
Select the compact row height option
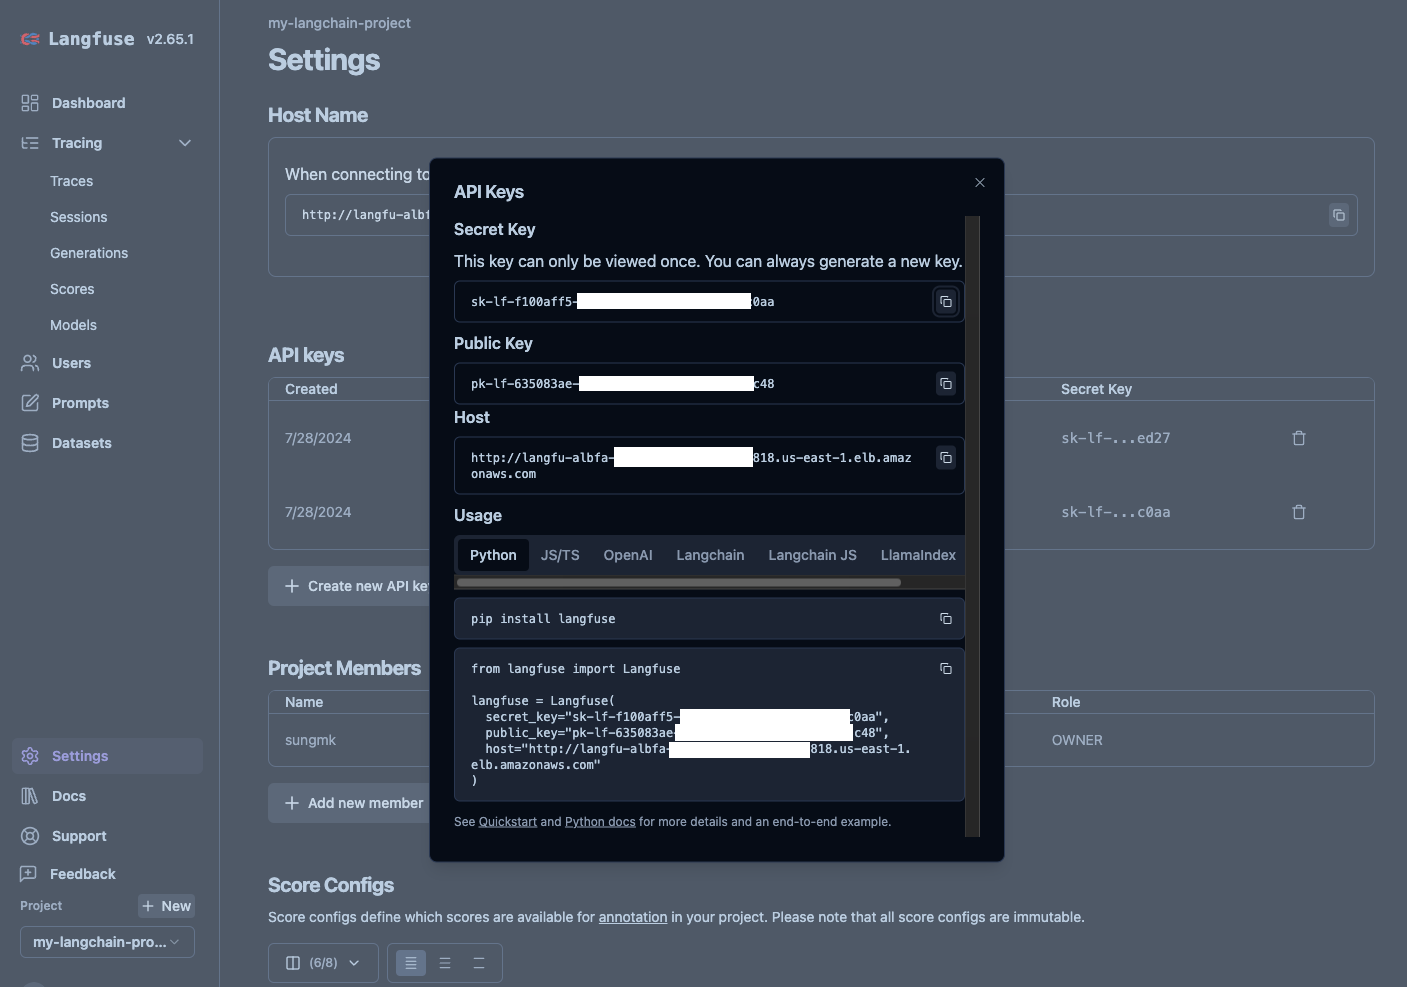tap(411, 963)
